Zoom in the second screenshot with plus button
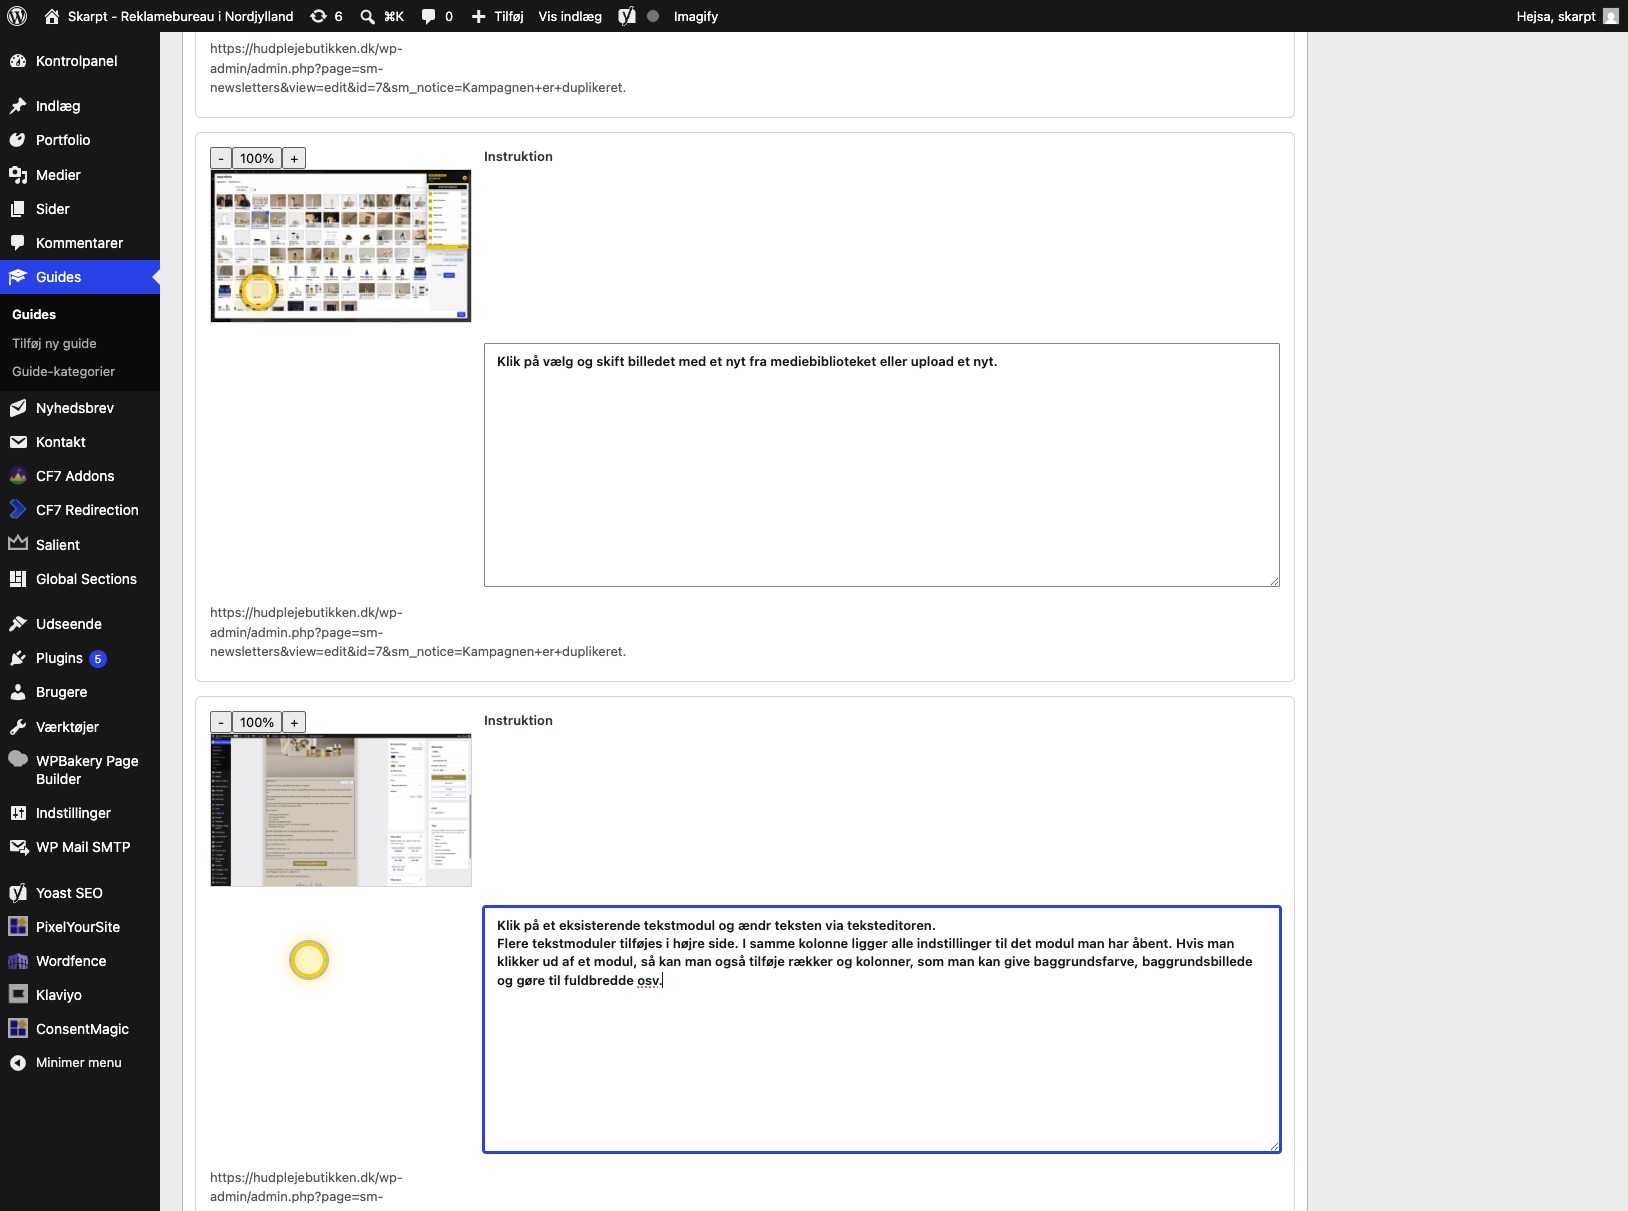This screenshot has width=1628, height=1211. point(294,722)
